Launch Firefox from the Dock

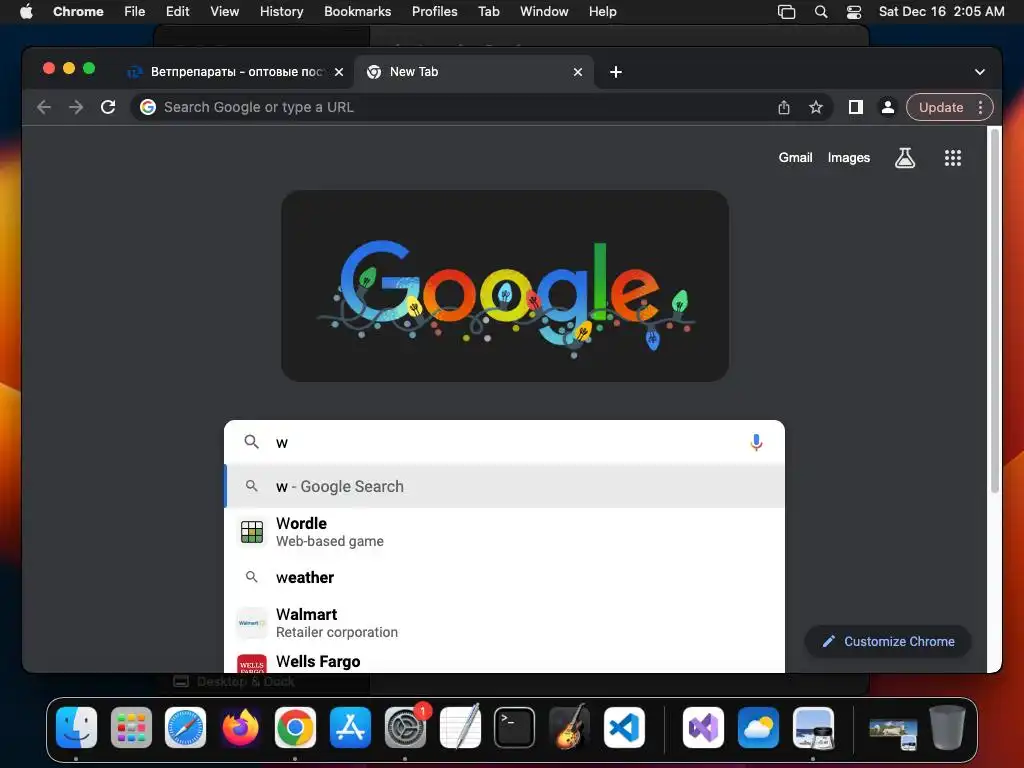(x=240, y=727)
